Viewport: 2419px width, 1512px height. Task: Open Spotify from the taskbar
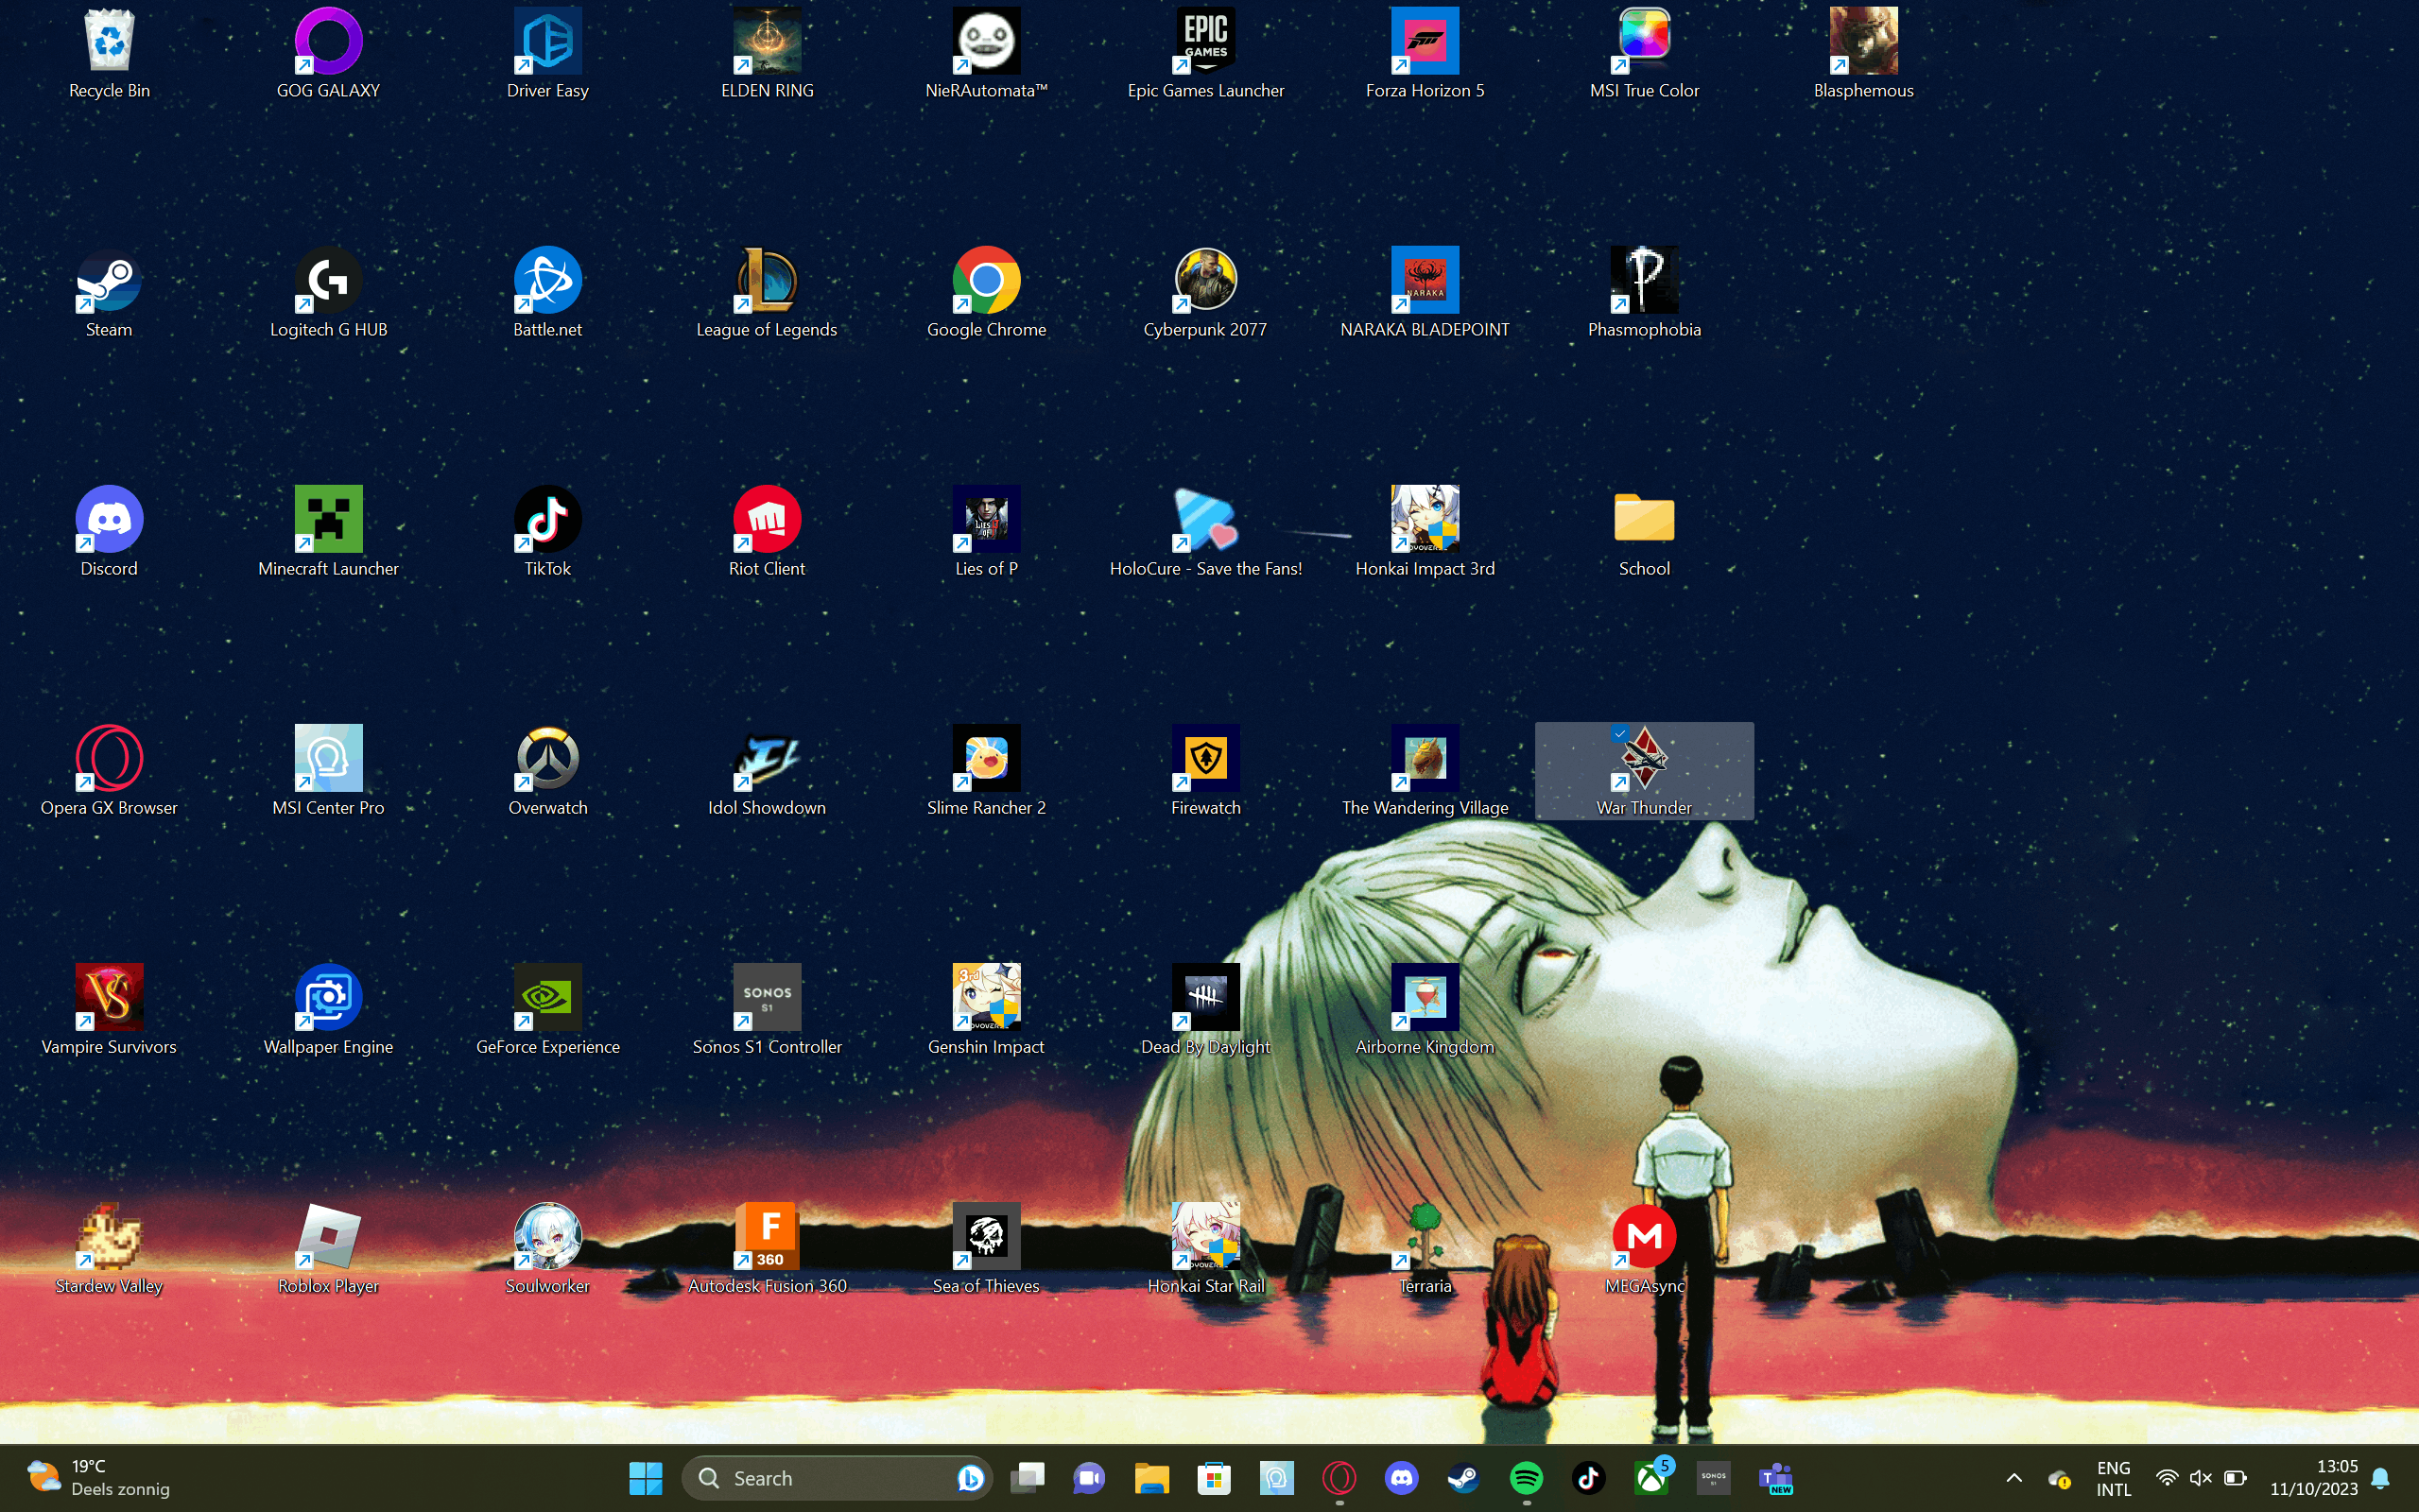point(1526,1478)
